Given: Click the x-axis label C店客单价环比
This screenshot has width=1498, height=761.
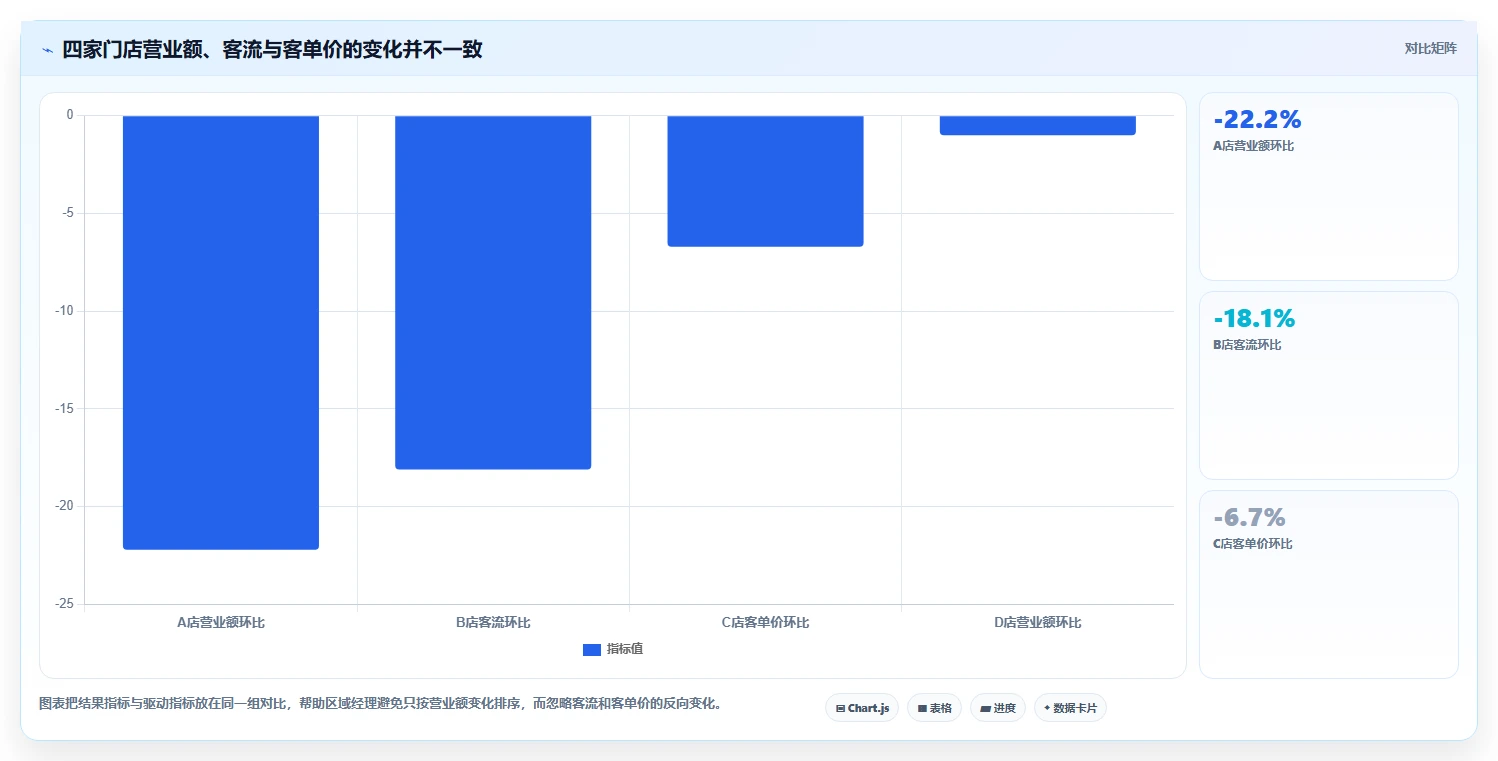Looking at the screenshot, I should point(765,622).
